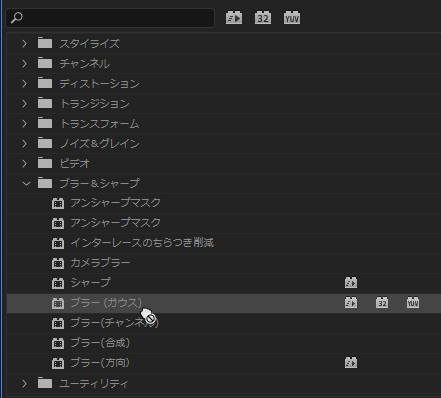This screenshot has width=441, height=398.
Task: Select the カメラブラー effect name
Action: click(100, 263)
